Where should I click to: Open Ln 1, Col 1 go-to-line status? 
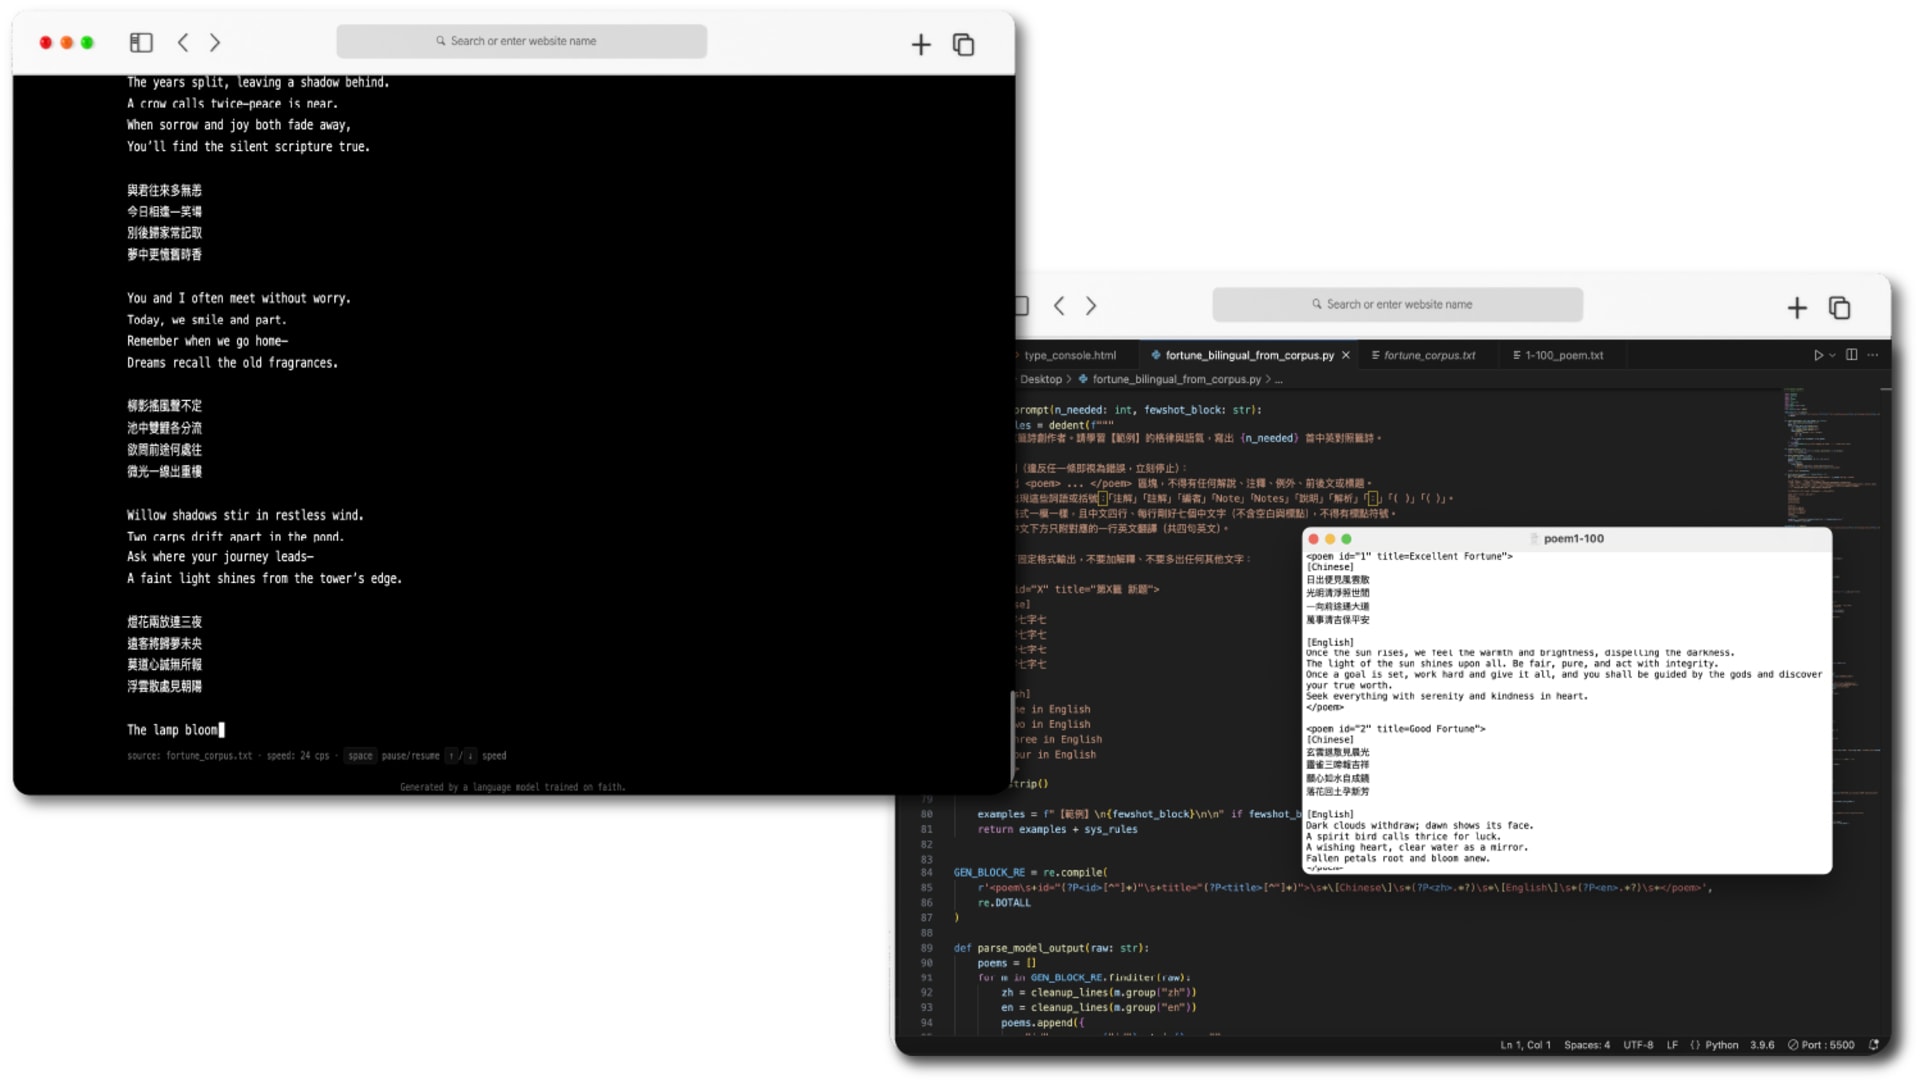(x=1525, y=1045)
